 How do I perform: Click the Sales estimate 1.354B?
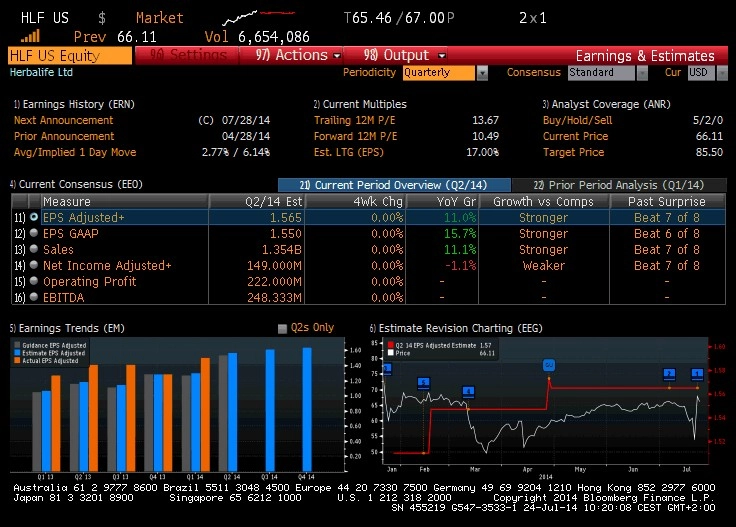click(x=282, y=249)
